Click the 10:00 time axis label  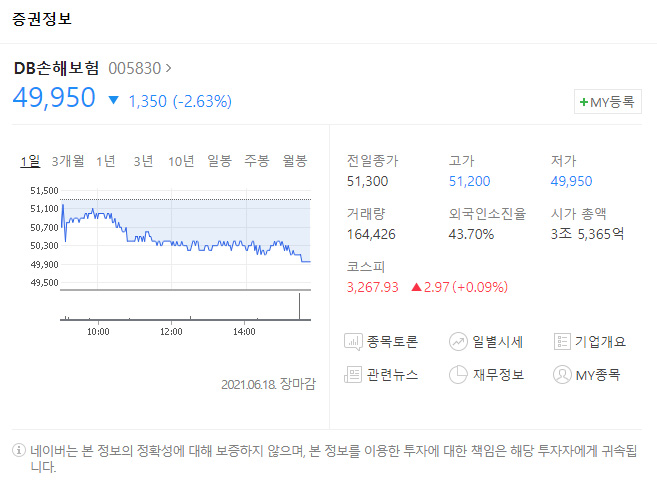pos(98,332)
